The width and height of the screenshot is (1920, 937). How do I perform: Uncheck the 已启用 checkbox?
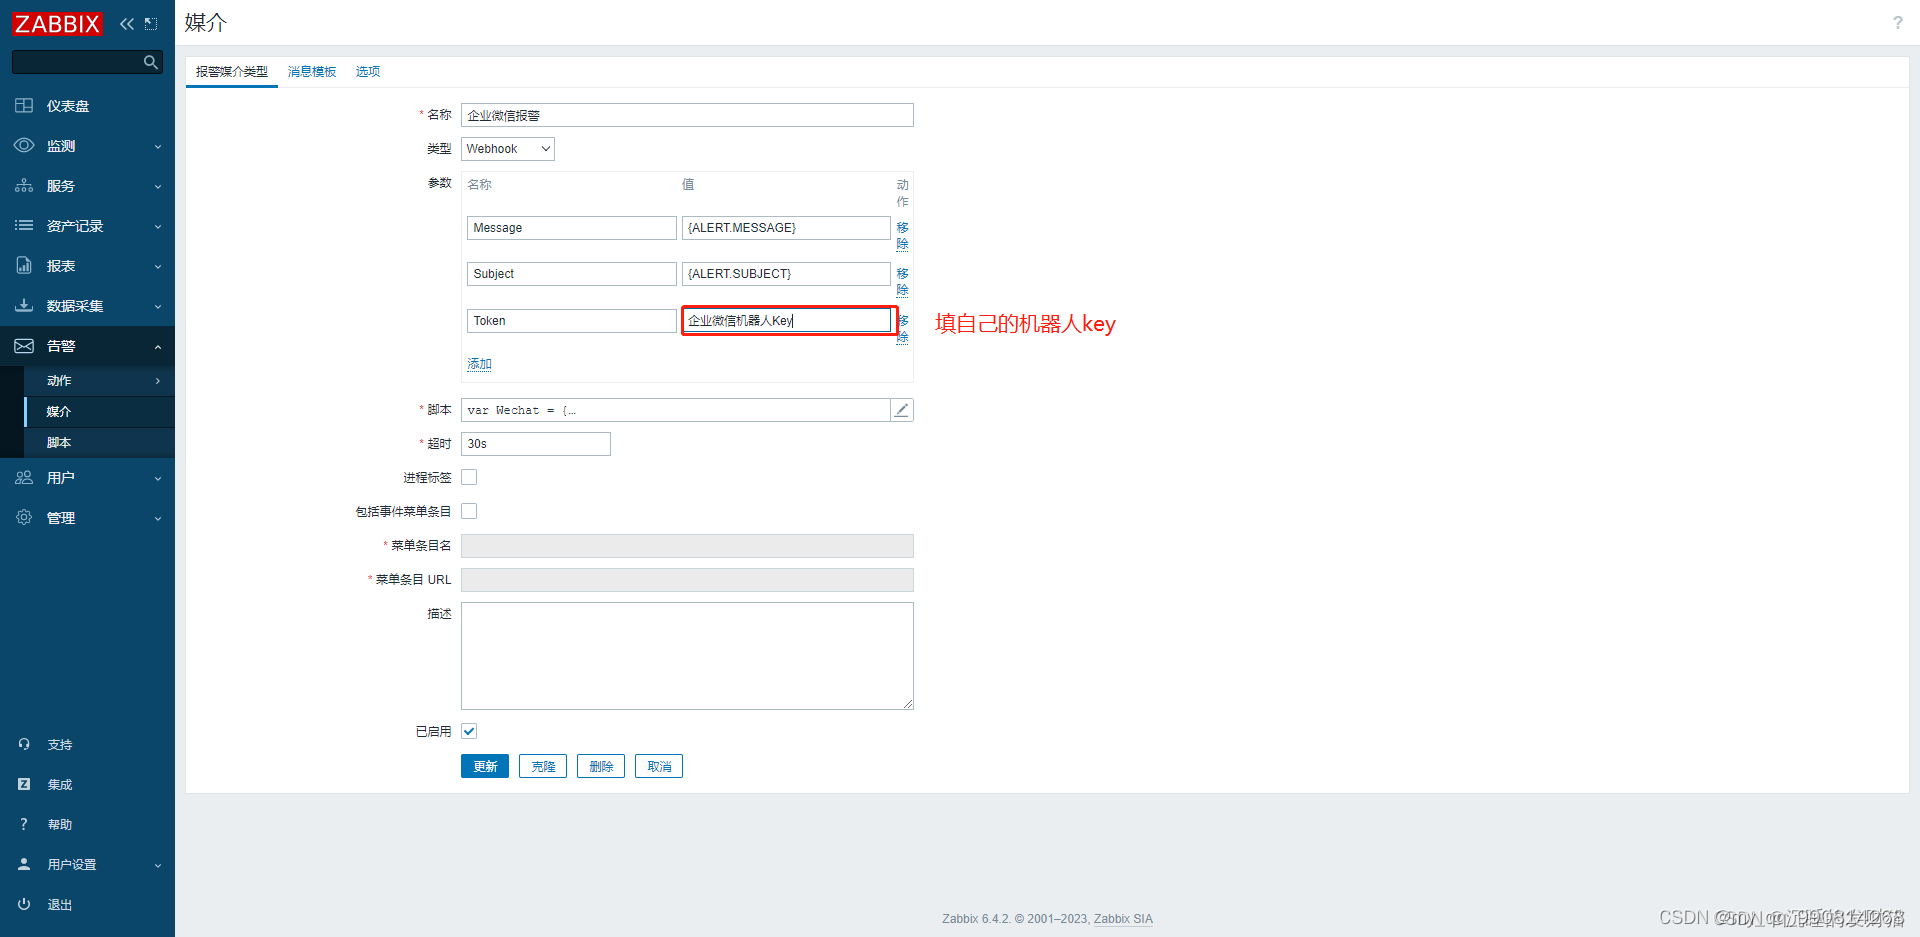(x=469, y=731)
